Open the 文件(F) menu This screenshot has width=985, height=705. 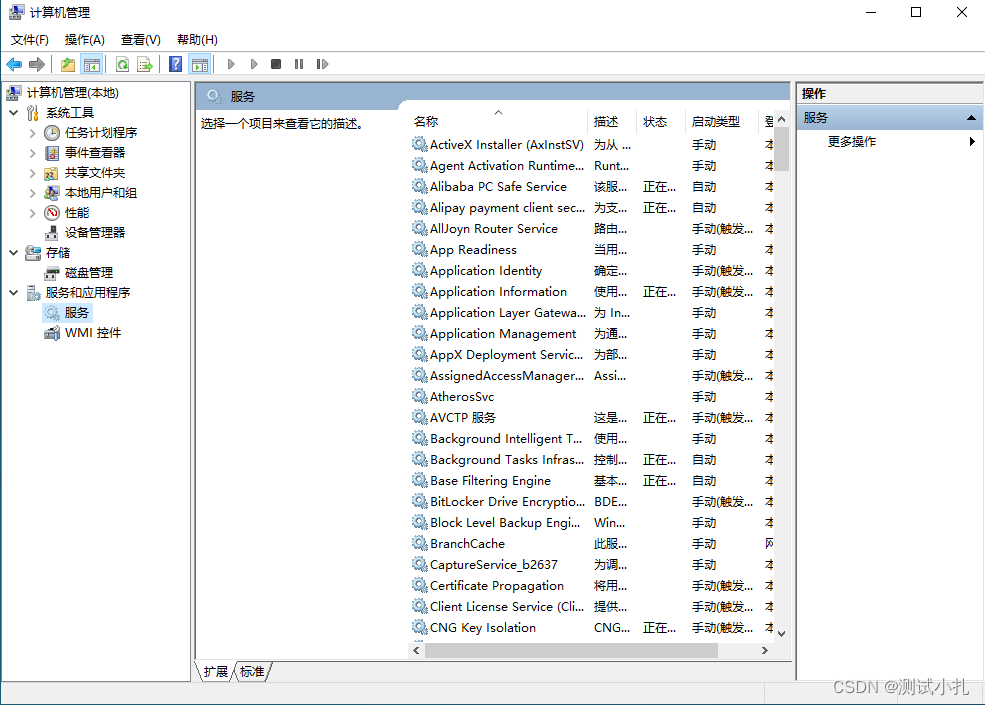[x=30, y=40]
